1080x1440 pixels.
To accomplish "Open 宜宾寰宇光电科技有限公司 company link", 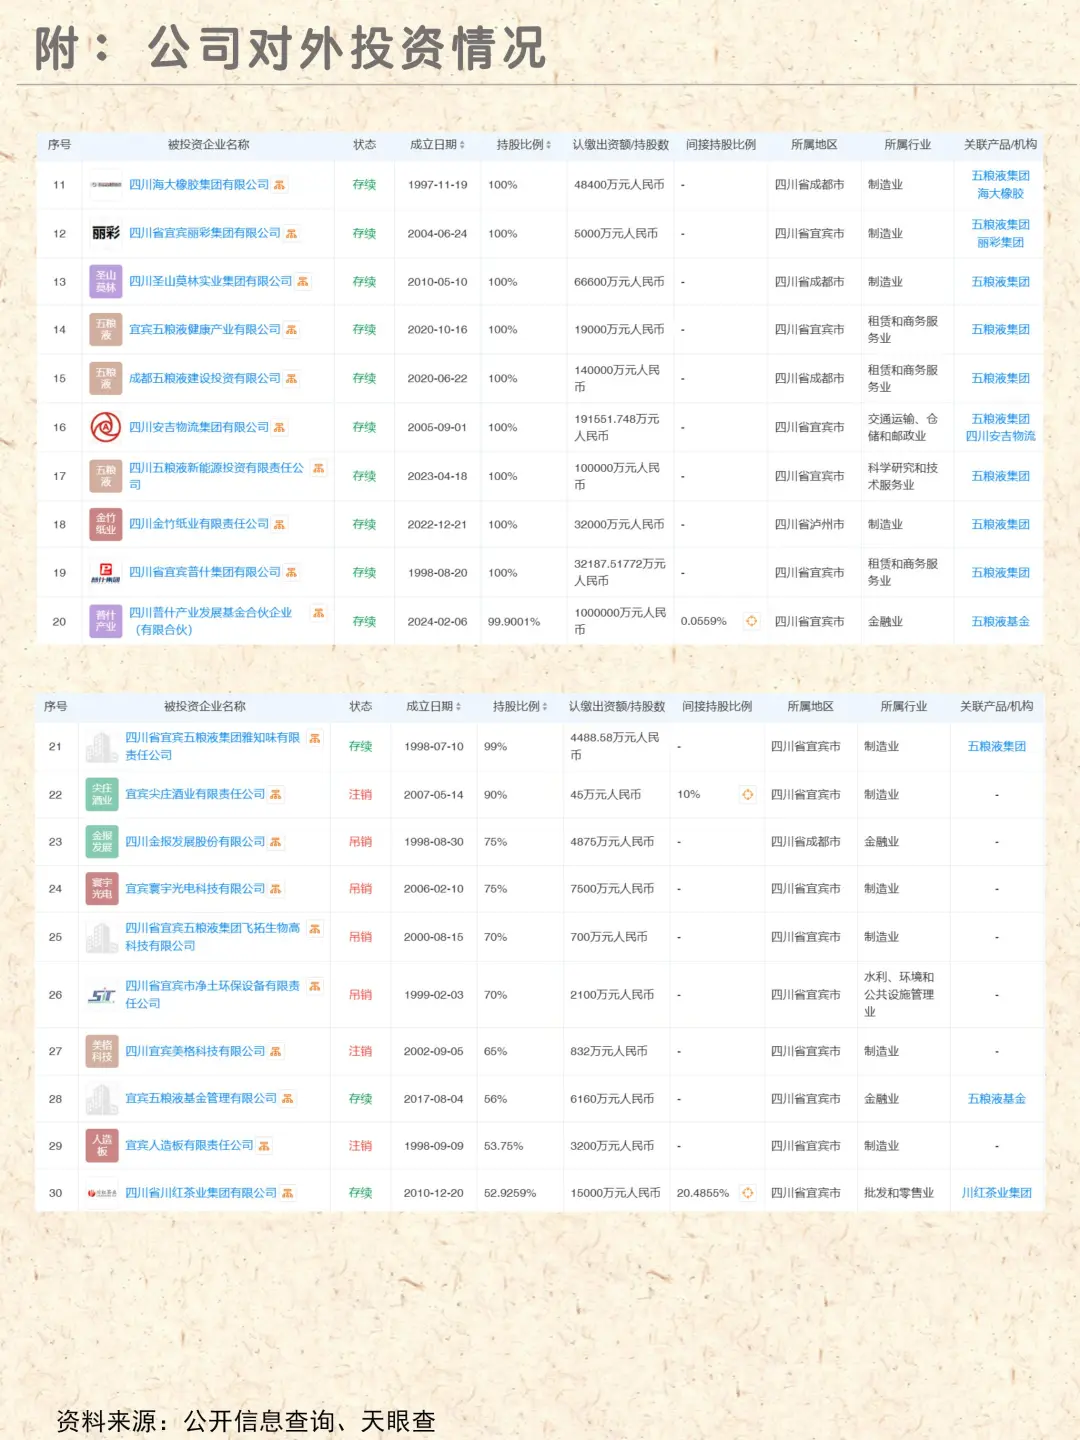I will point(195,889).
